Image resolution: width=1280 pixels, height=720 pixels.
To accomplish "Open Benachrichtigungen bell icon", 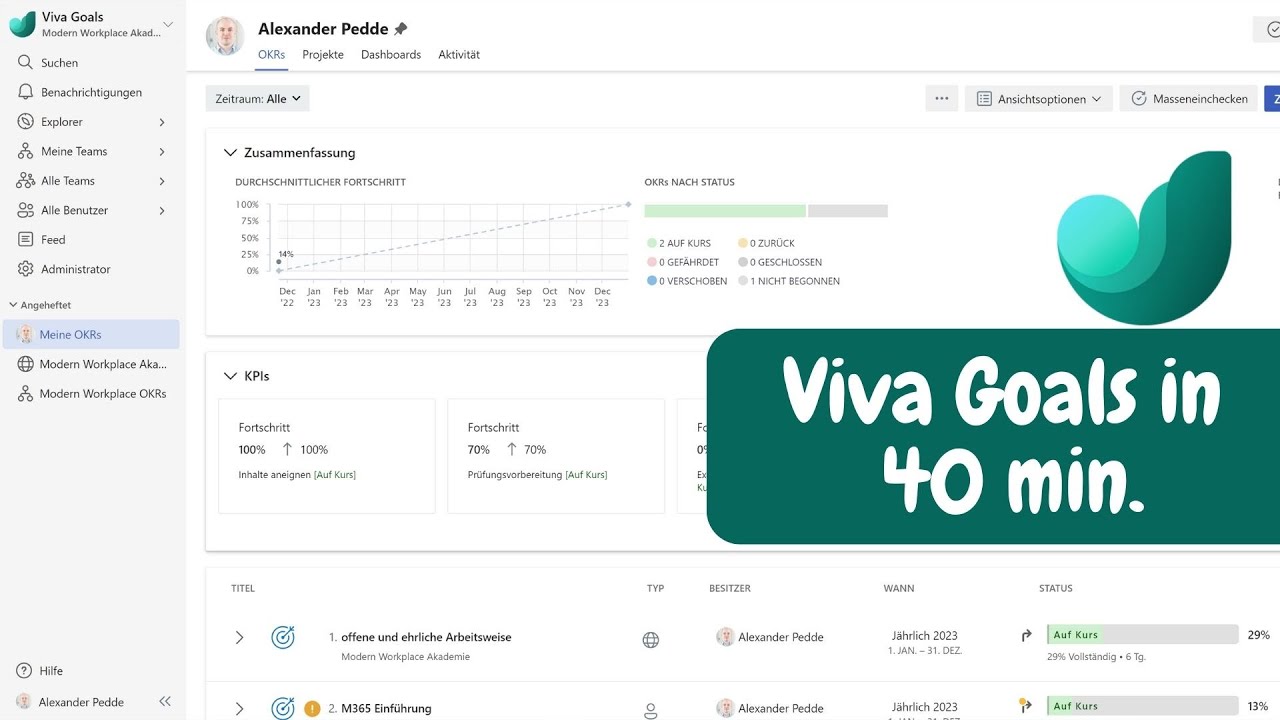I will click(x=26, y=92).
